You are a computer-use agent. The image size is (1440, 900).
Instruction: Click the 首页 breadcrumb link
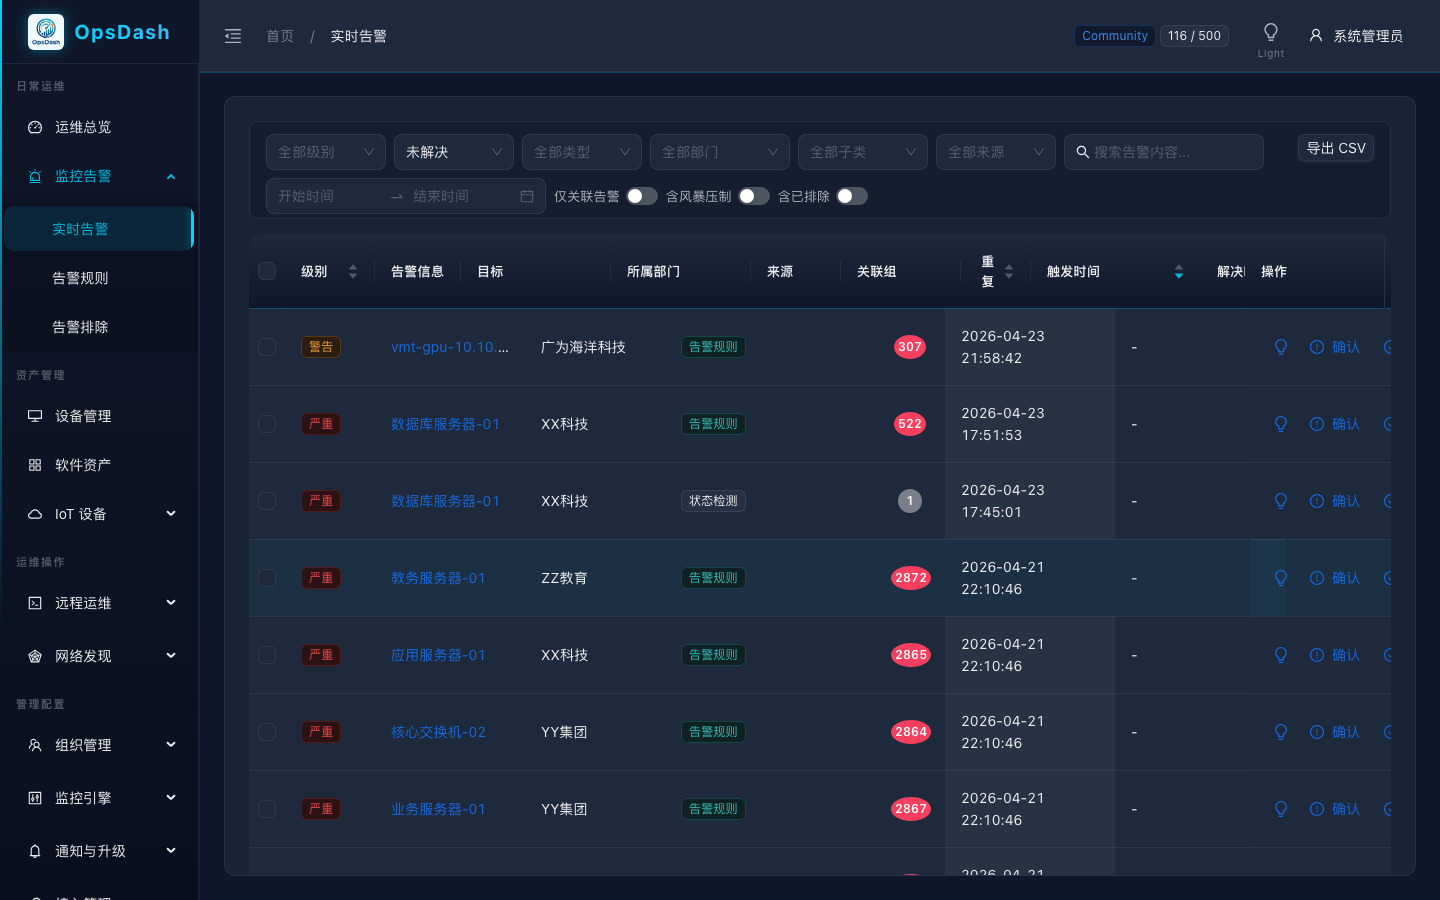(x=280, y=36)
